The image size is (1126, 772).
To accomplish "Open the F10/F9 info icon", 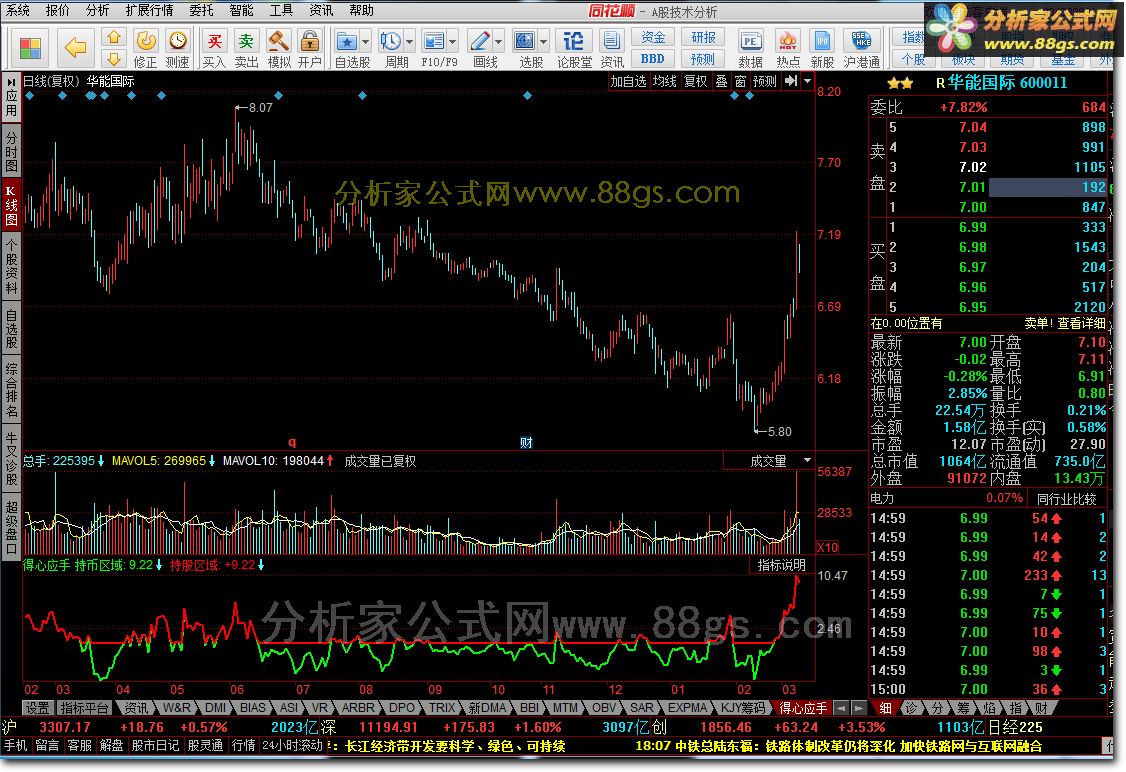I will click(x=434, y=41).
